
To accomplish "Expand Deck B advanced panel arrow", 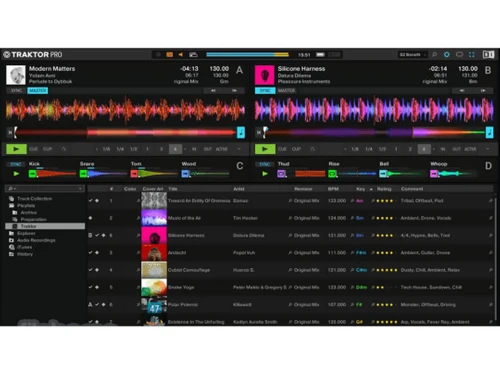I will click(488, 149).
